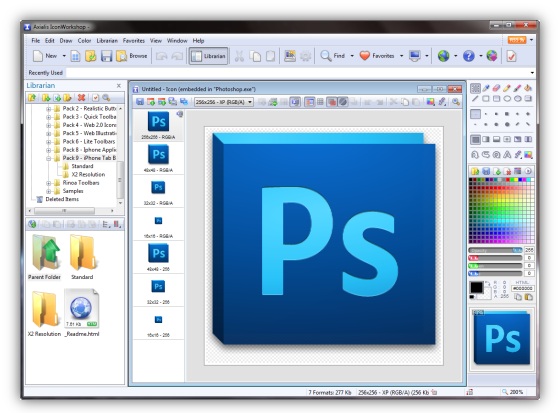The width and height of the screenshot is (560, 413).
Task: Expand Pack 2 - Realistic Buttons folder
Action: click(x=49, y=108)
